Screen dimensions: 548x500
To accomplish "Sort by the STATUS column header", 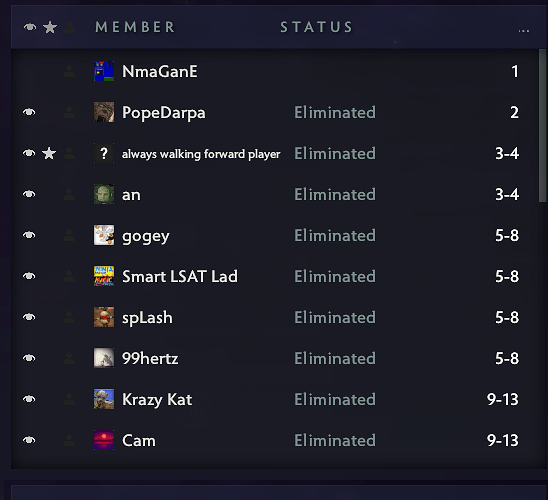I will click(x=317, y=27).
